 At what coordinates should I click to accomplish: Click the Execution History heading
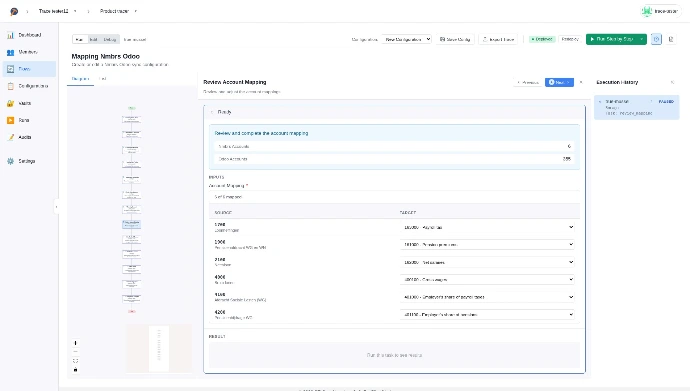click(617, 82)
